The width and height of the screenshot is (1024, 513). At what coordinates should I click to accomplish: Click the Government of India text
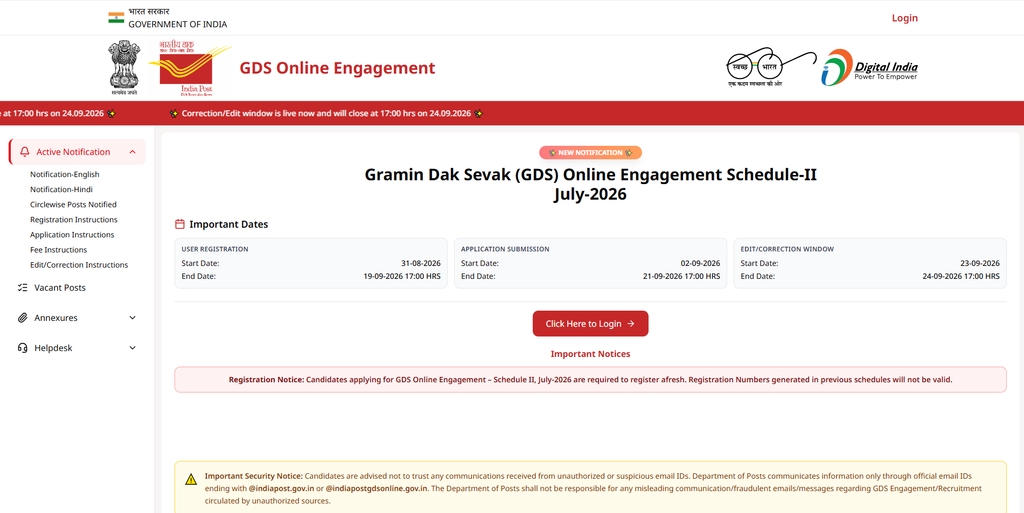pos(178,24)
